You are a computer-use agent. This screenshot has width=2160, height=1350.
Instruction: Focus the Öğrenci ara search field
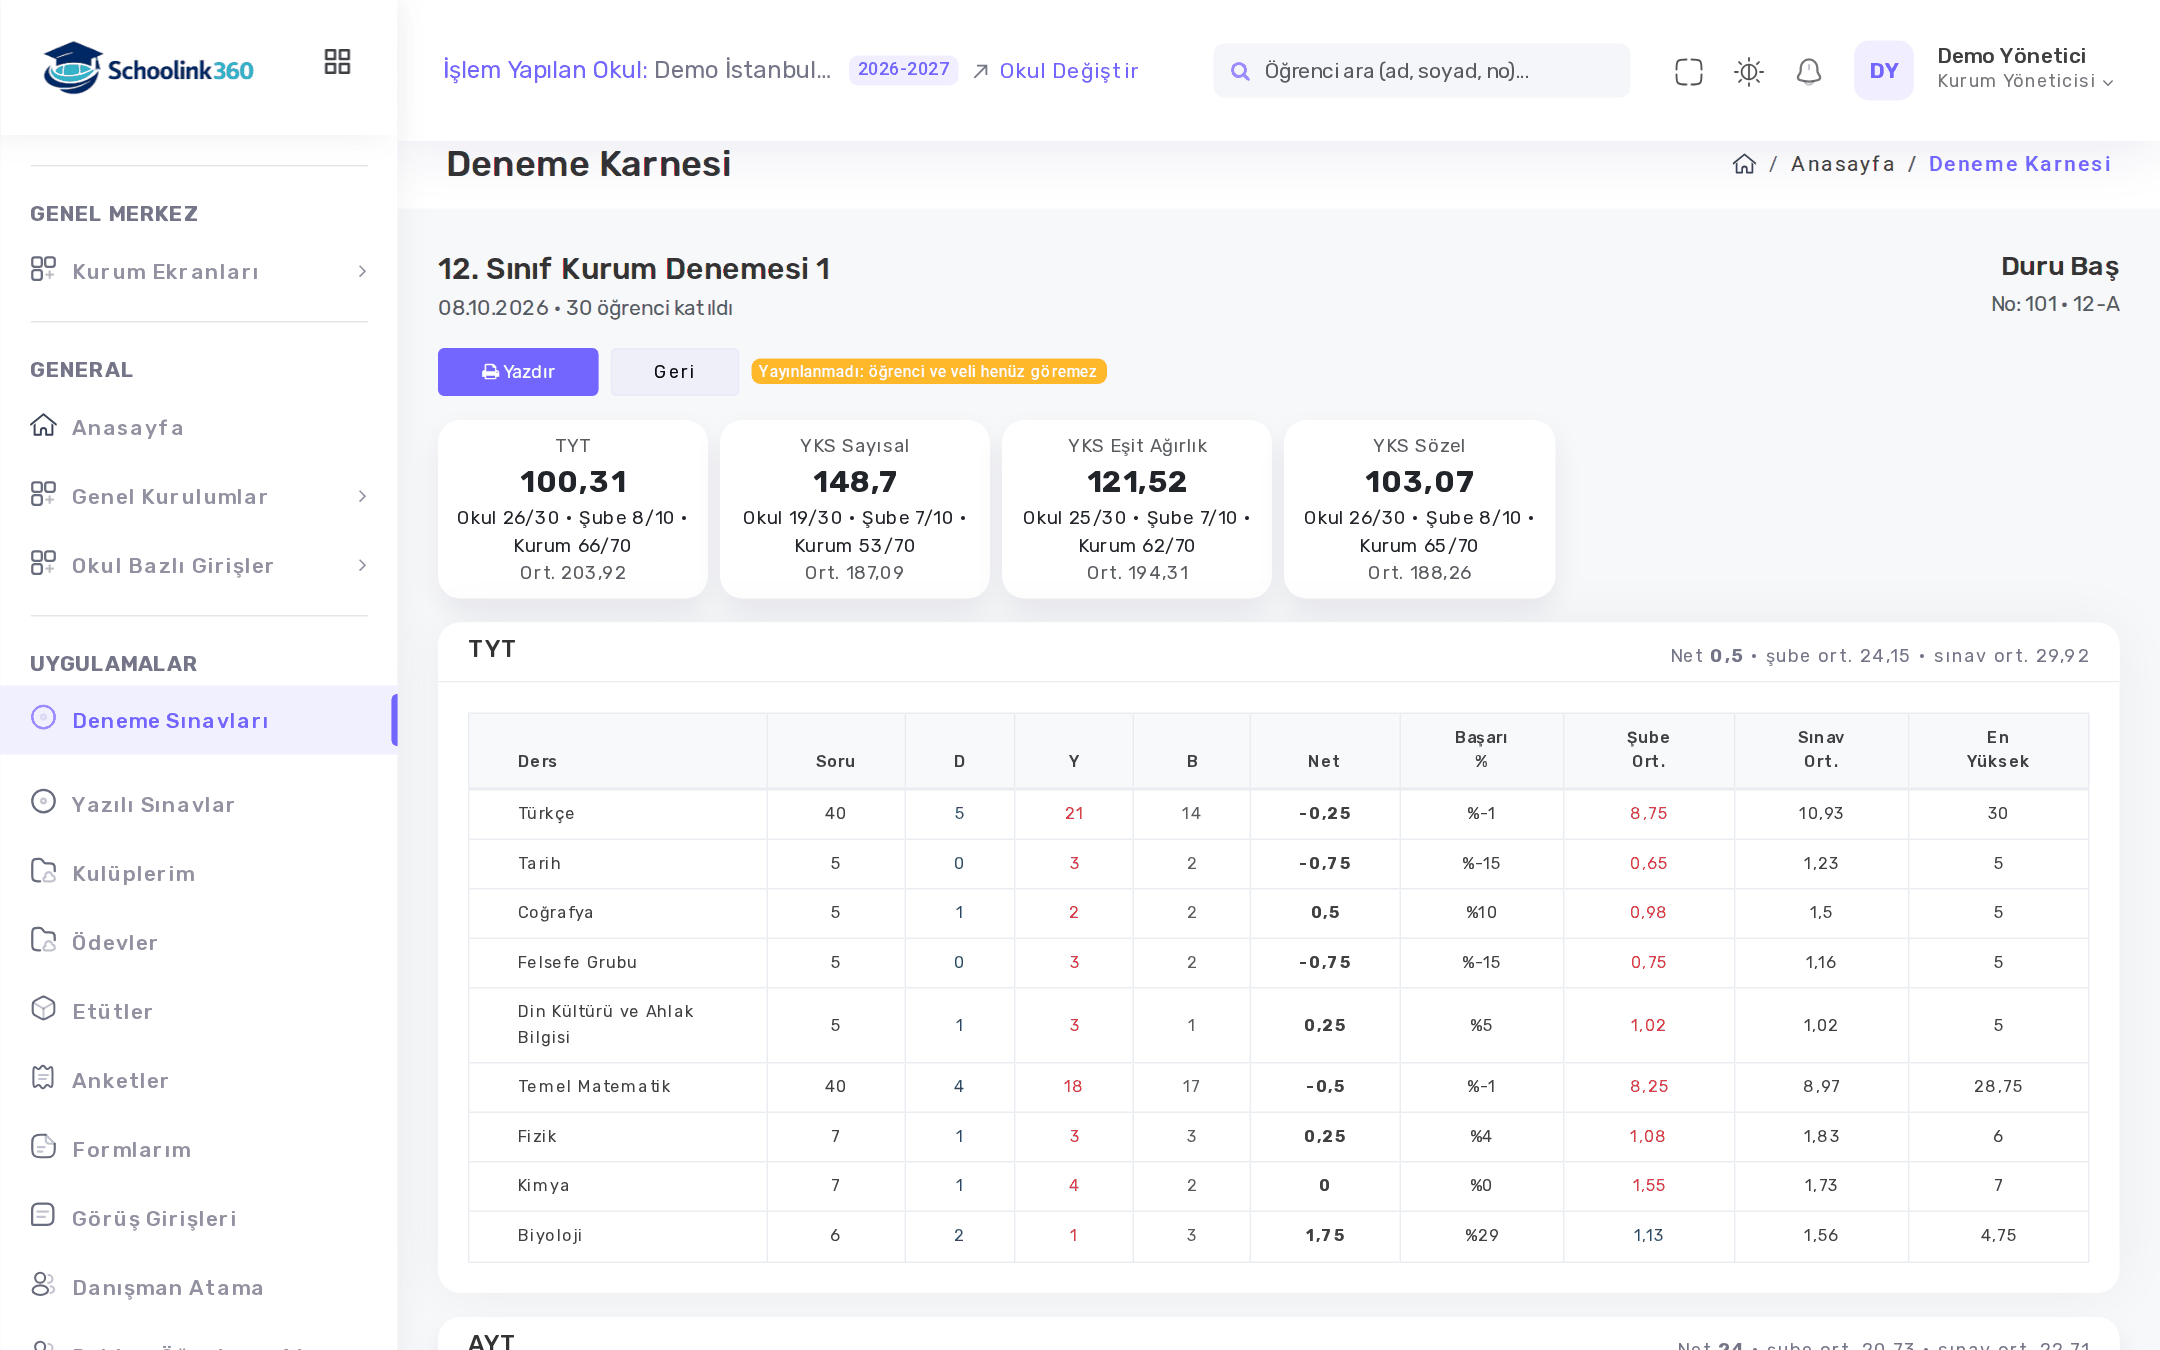1421,71
